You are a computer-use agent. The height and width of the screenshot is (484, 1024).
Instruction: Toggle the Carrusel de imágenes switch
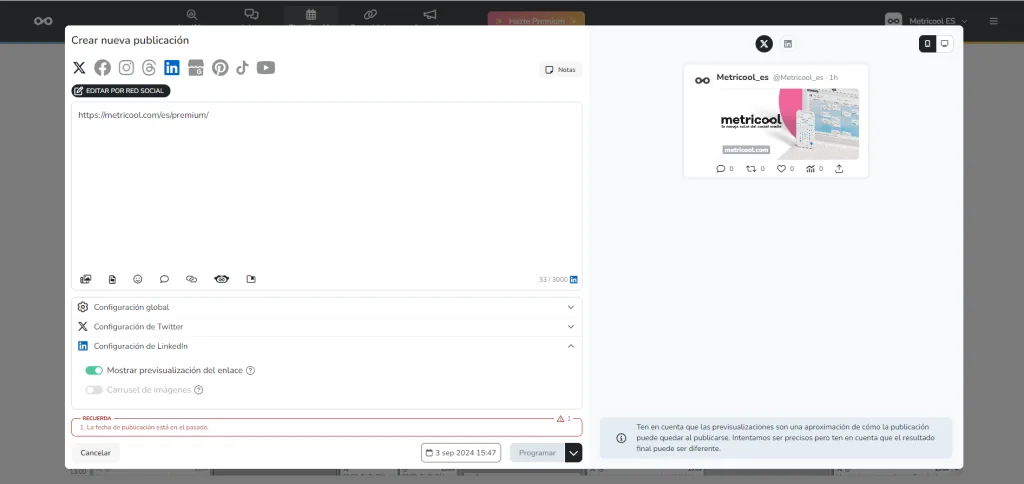(x=94, y=390)
